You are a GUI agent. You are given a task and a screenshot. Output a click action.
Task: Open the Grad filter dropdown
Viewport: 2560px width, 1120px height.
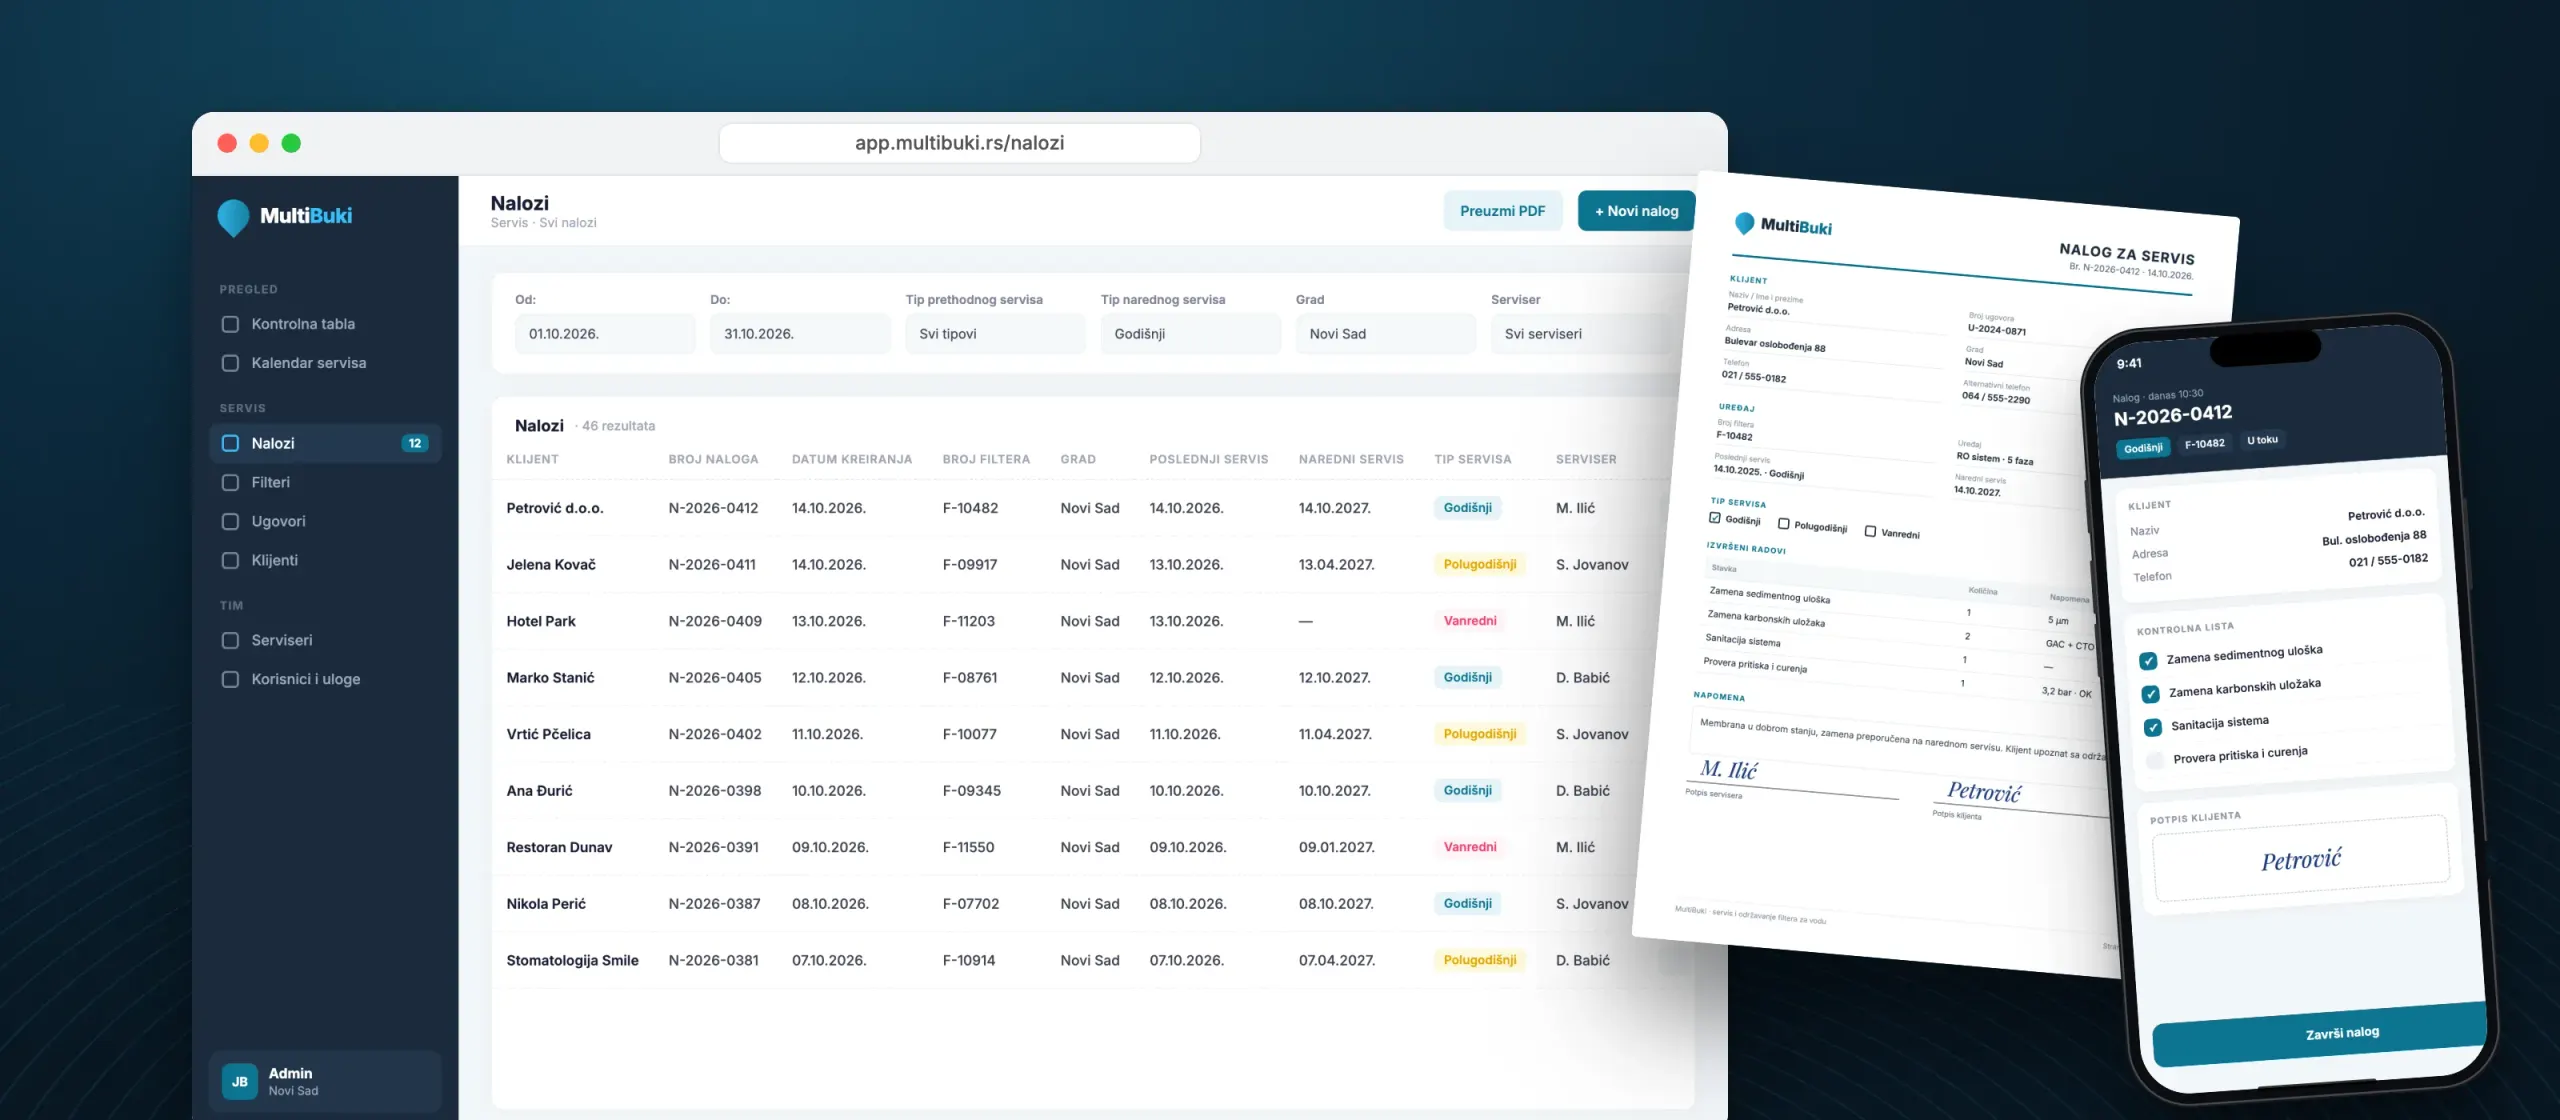tap(1385, 334)
